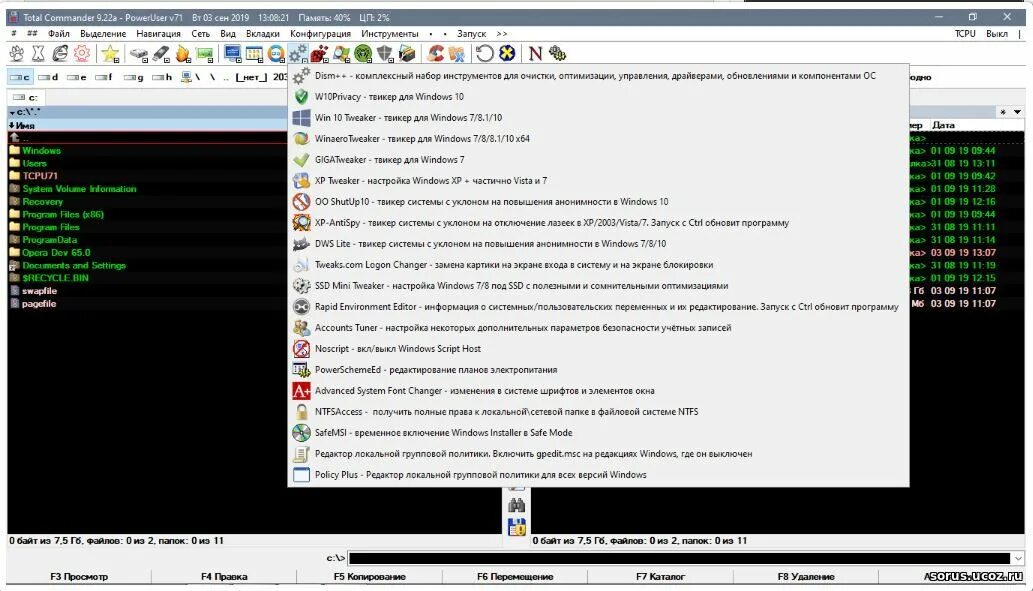Launch the CCleaner toolbar icon
Image resolution: width=1033 pixels, height=591 pixels.
tap(435, 53)
